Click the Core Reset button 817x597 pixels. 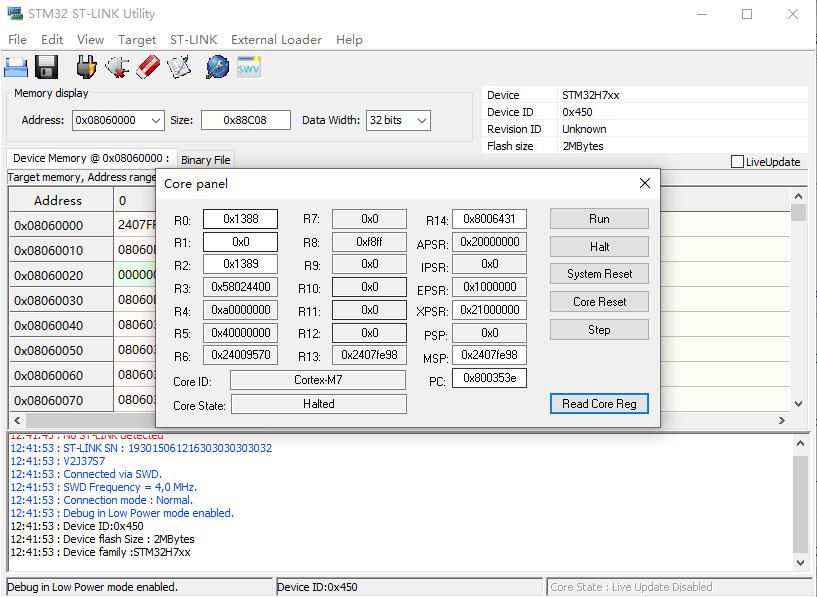599,302
